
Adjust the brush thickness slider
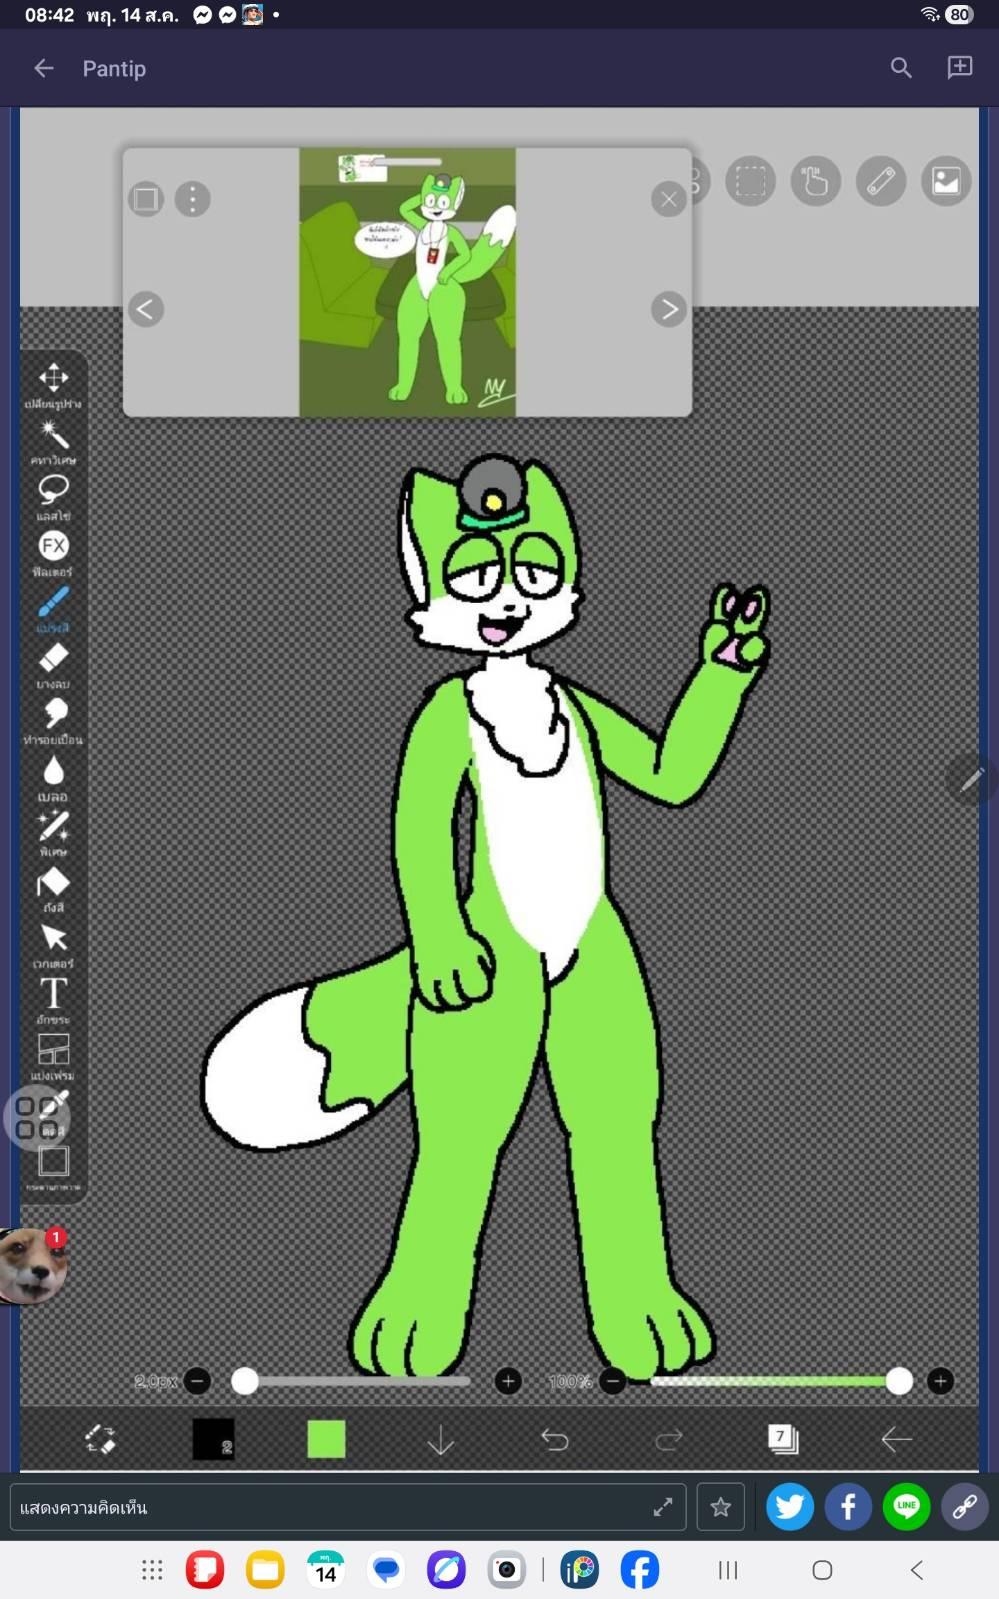352,1381
